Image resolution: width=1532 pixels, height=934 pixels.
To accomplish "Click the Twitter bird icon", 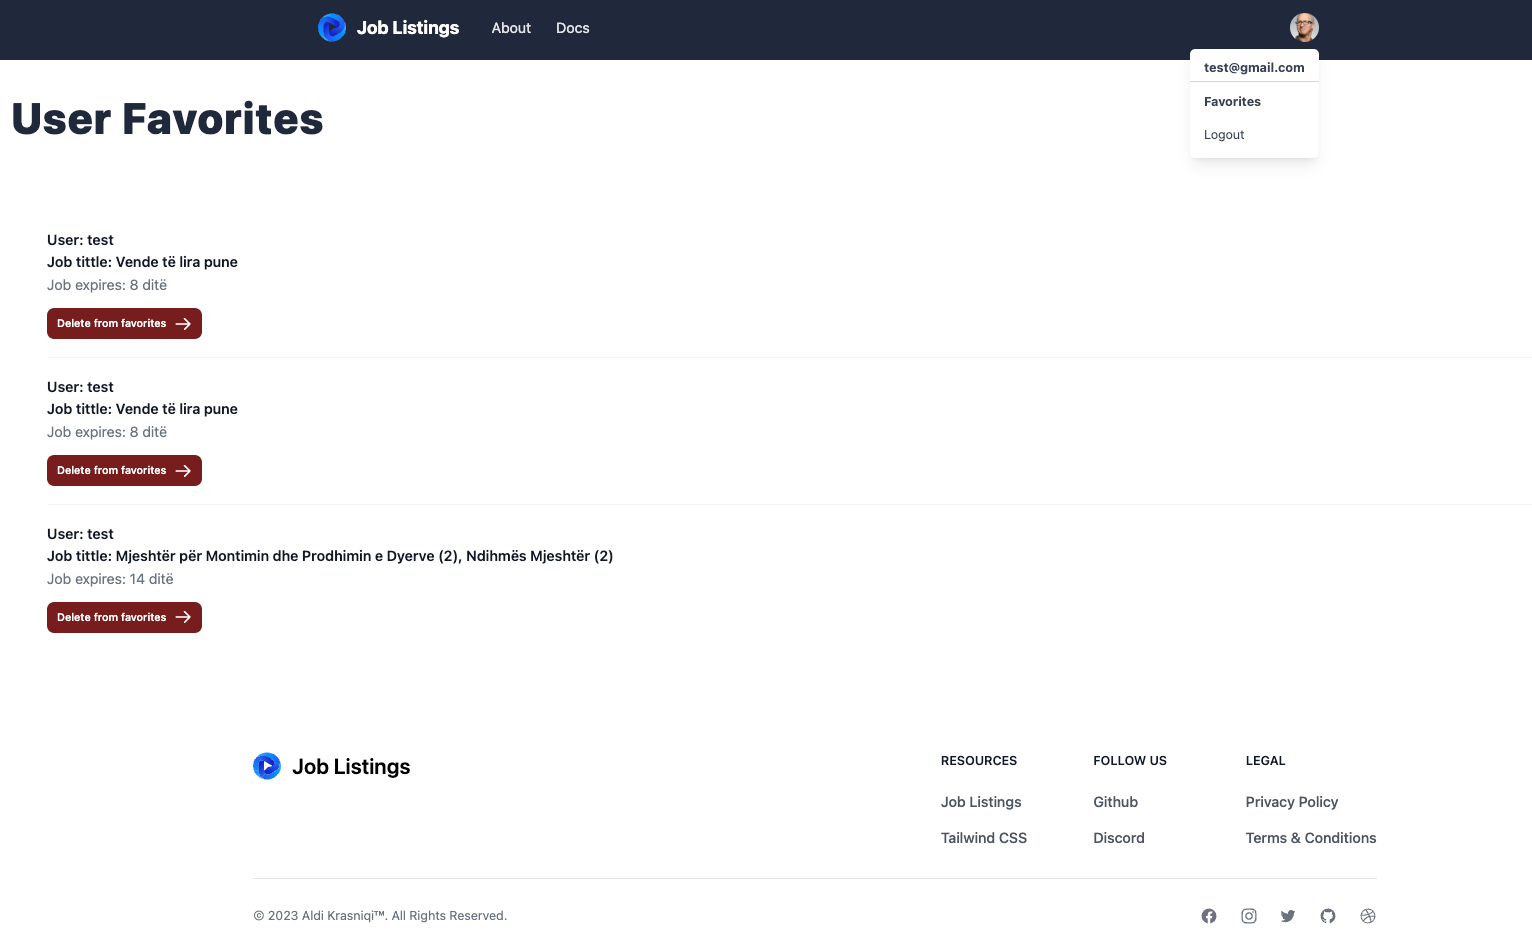I will click(1288, 916).
